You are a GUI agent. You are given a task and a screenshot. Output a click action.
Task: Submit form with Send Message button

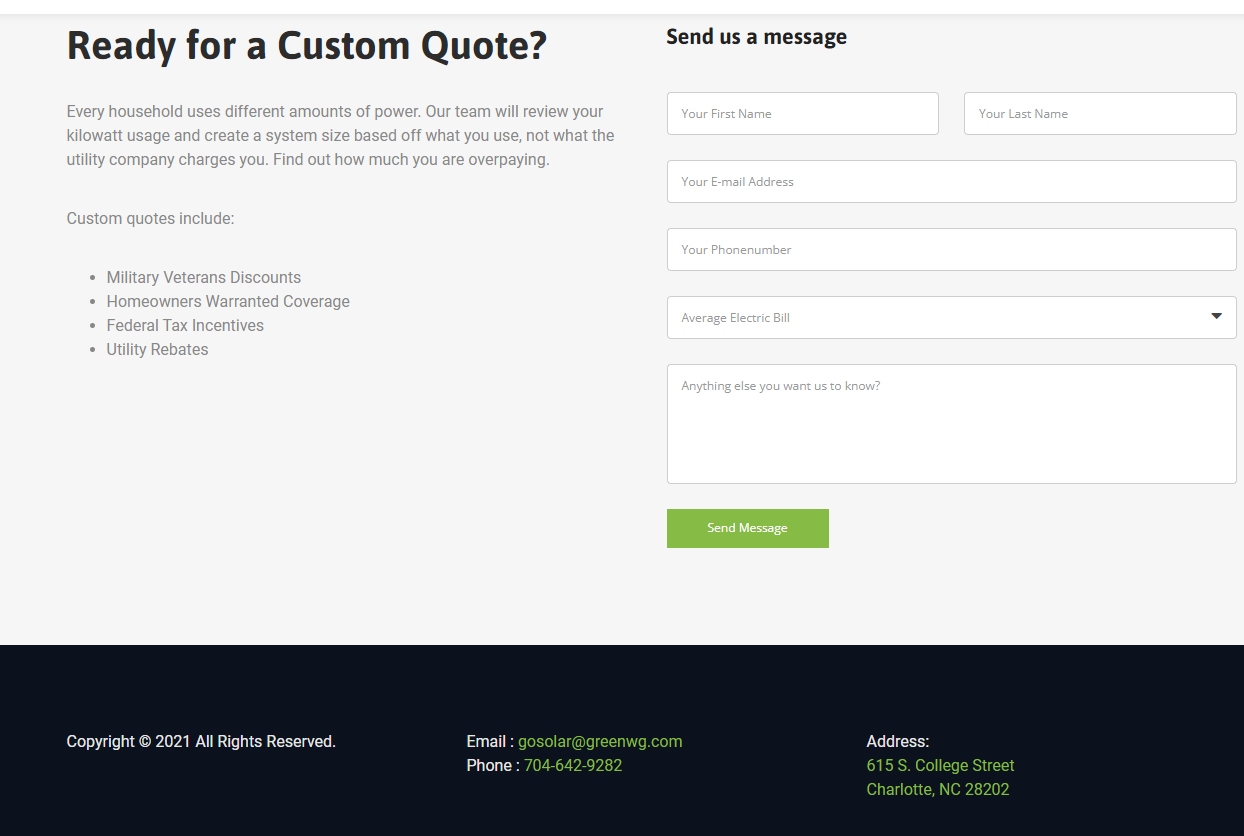tap(748, 528)
